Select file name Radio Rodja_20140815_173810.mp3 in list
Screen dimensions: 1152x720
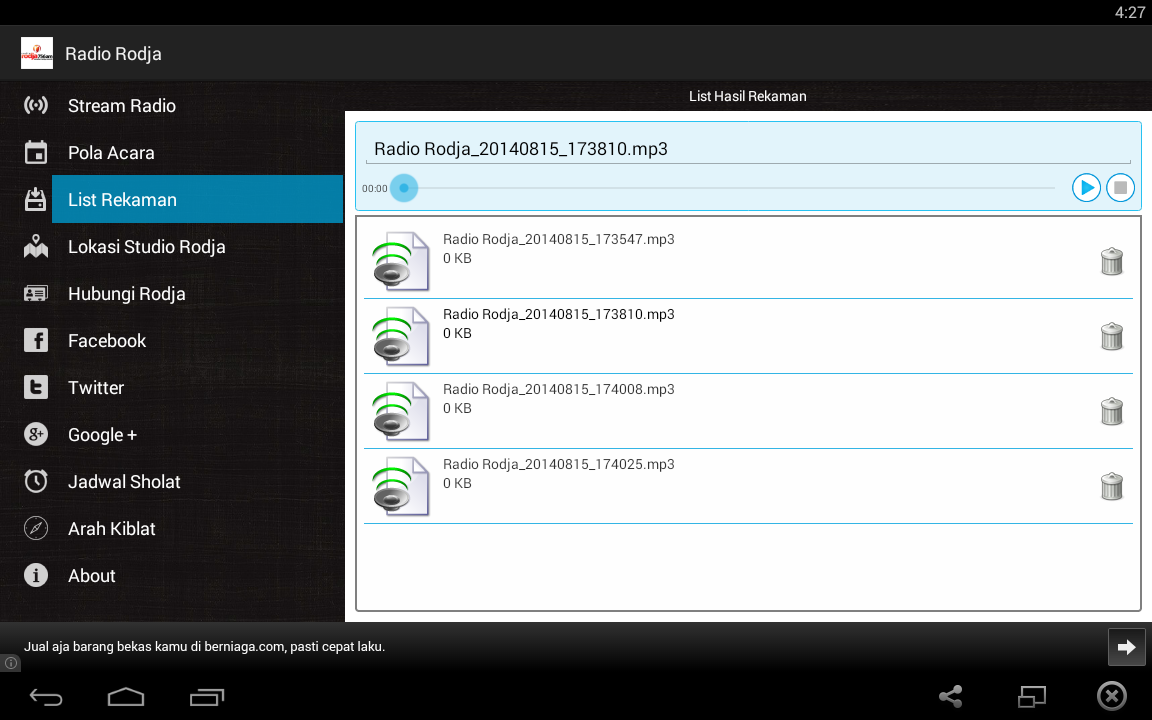[558, 314]
